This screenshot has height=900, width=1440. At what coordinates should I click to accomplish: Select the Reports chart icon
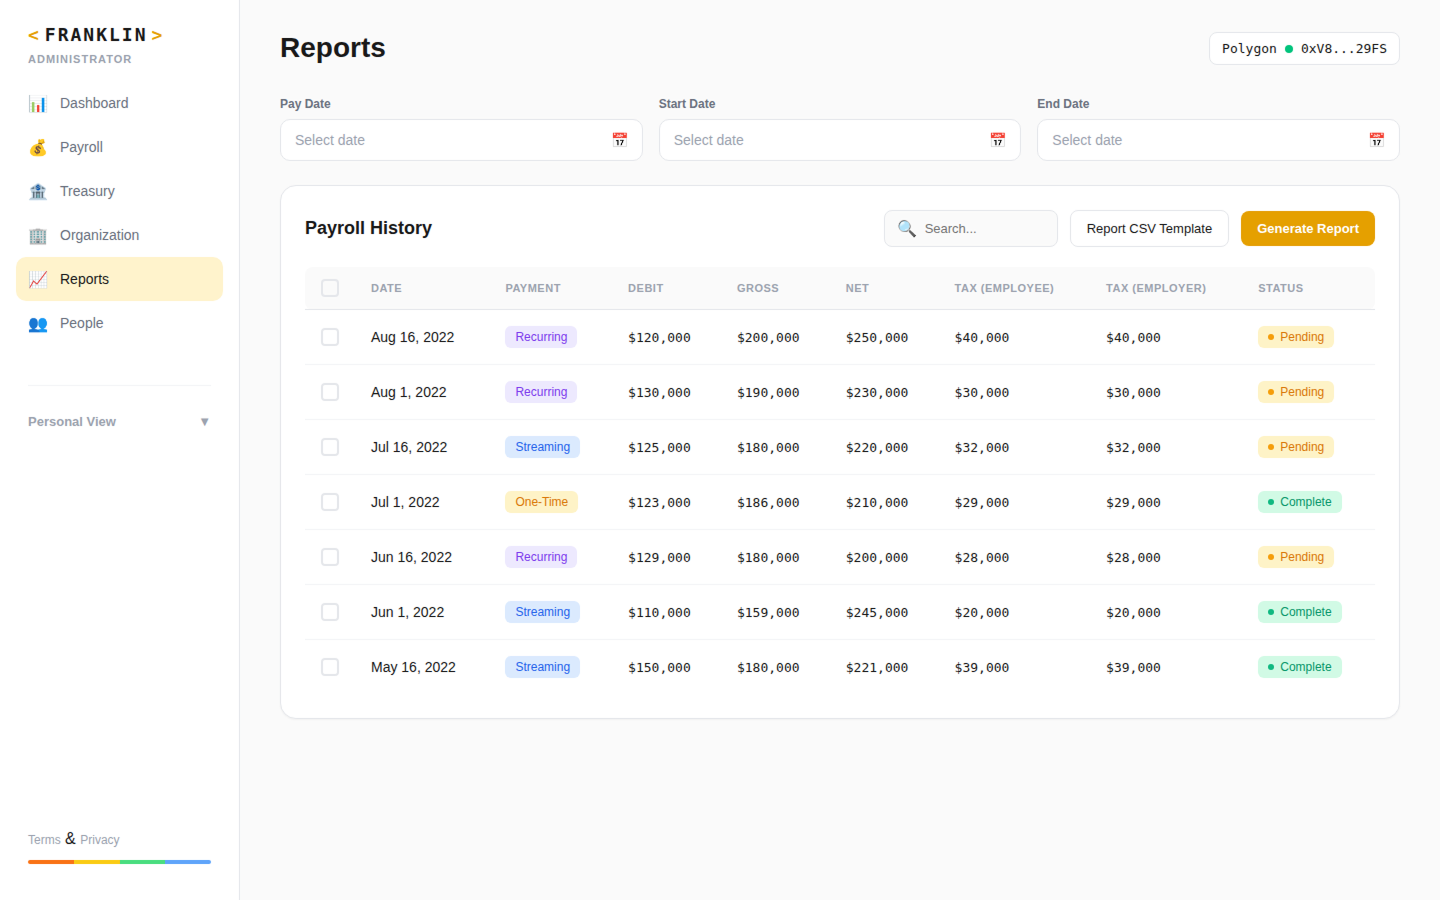[x=38, y=279]
